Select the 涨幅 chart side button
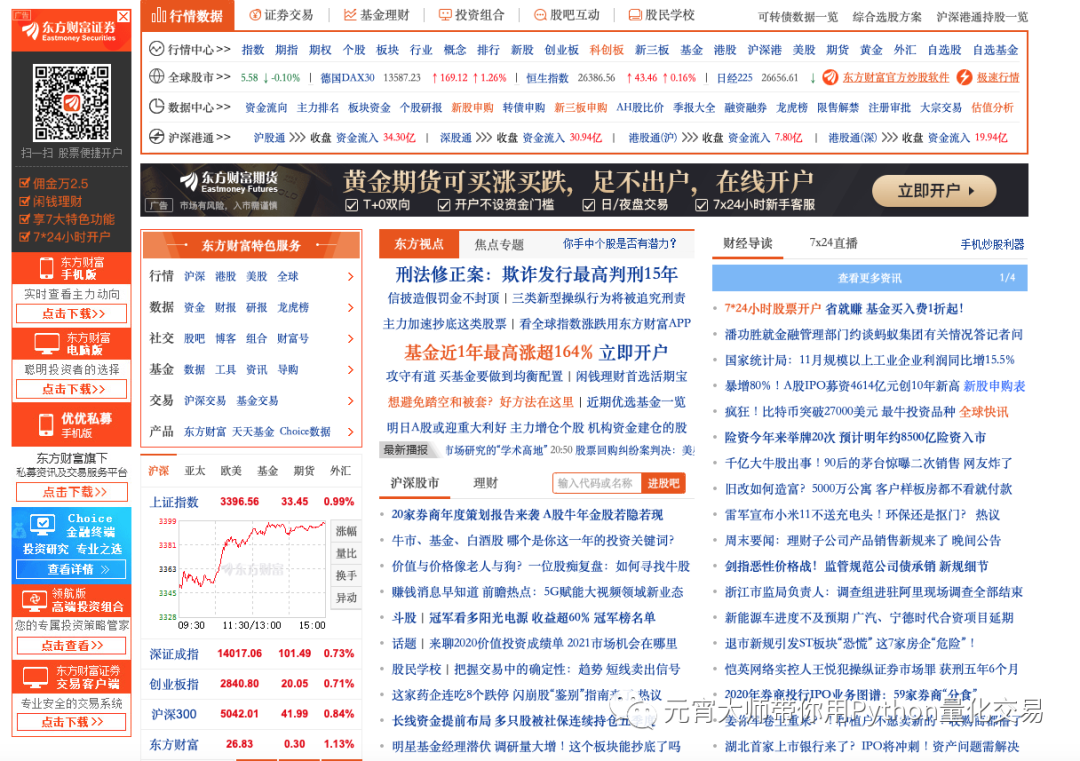Viewport: 1080px width, 761px height. click(x=346, y=531)
